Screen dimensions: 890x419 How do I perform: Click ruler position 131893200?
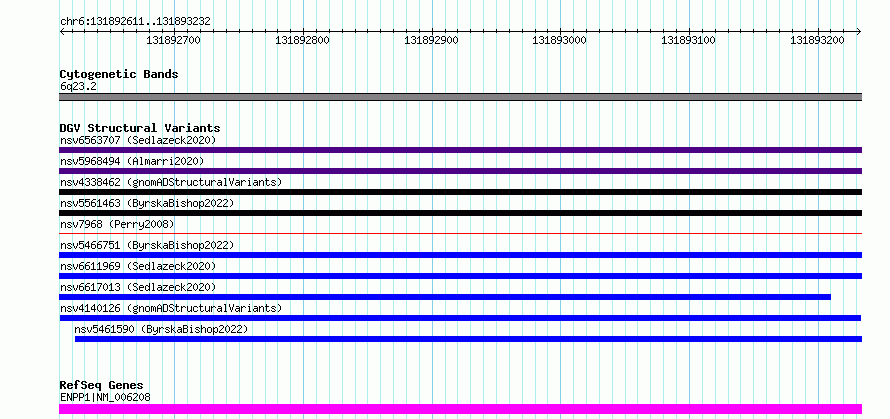[818, 40]
